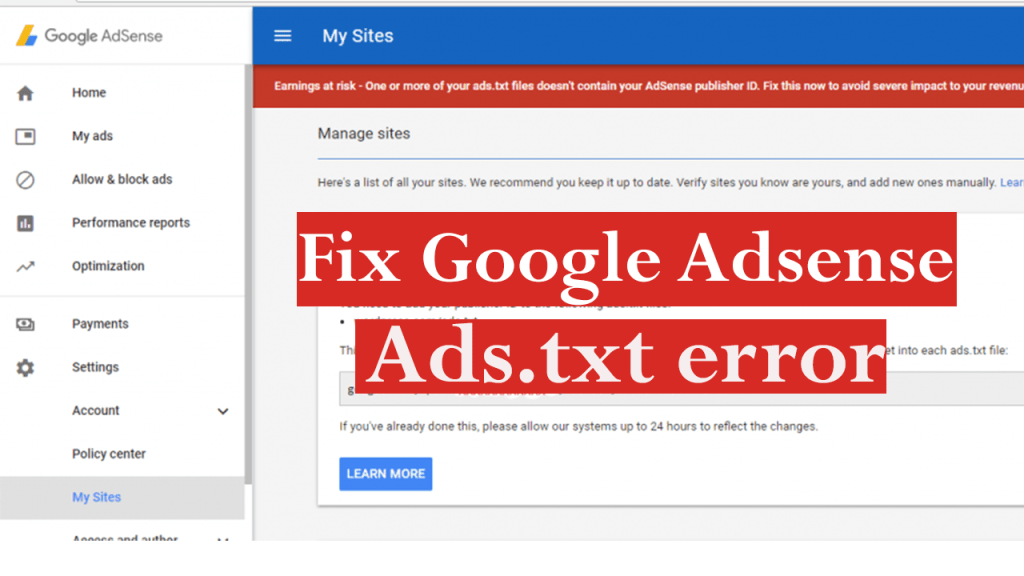Screen dimensions: 1024x576
Task: Open the Home menu item
Action: tap(89, 93)
